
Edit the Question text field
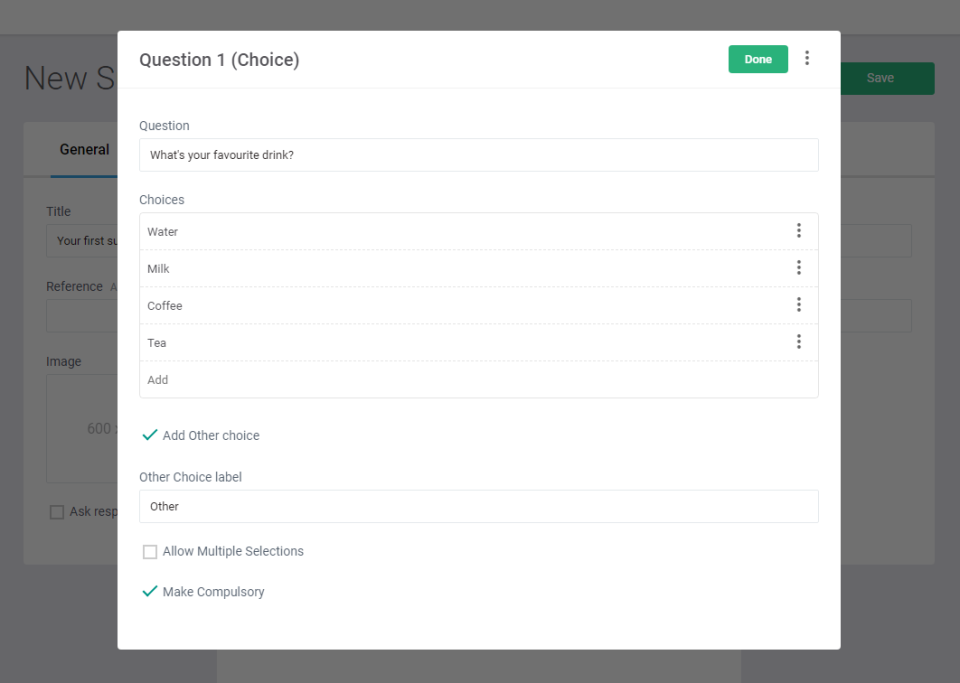pyautogui.click(x=478, y=155)
